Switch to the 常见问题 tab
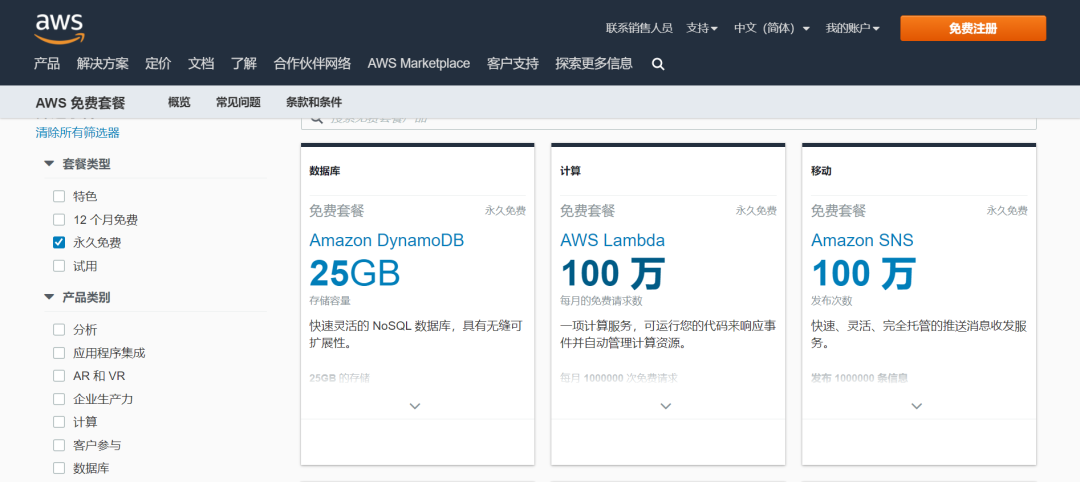This screenshot has width=1080, height=482. click(x=238, y=103)
